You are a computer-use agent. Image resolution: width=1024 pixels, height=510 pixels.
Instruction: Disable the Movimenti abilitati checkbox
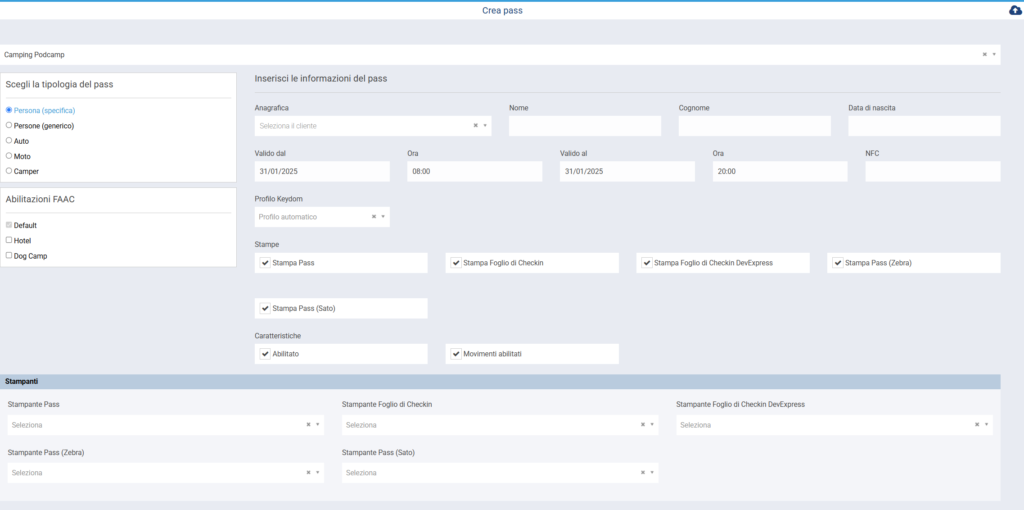tap(456, 354)
